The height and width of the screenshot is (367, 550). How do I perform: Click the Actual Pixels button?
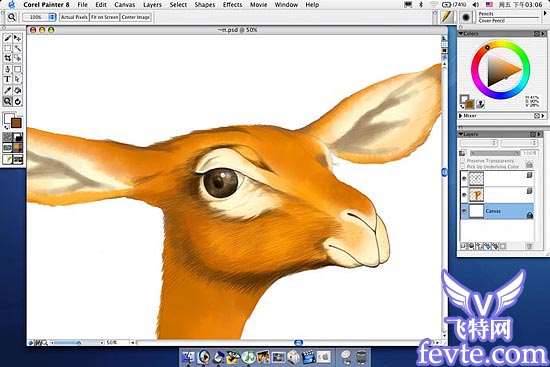click(x=74, y=17)
